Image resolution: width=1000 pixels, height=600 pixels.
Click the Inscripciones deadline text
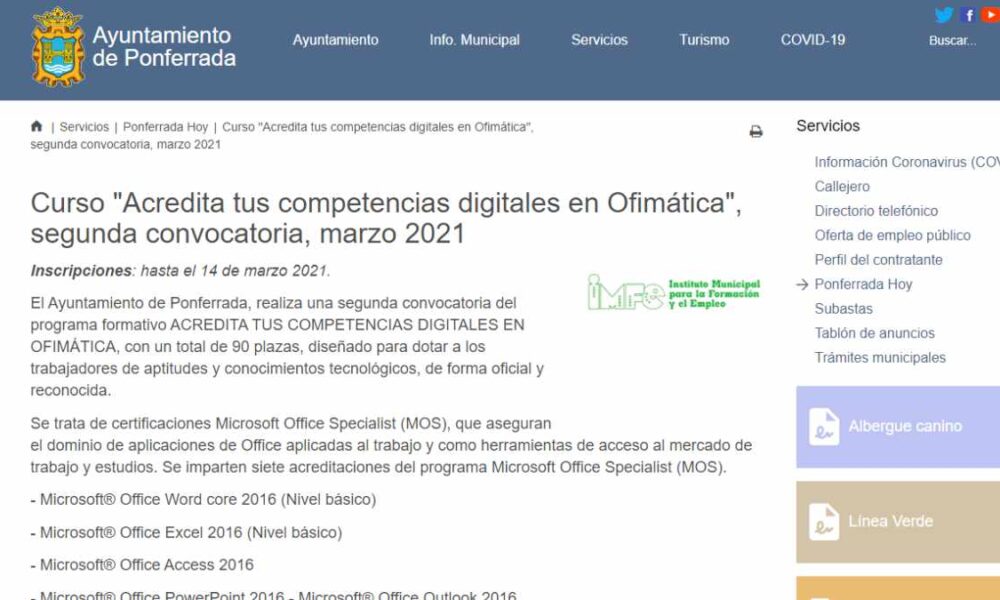180,271
